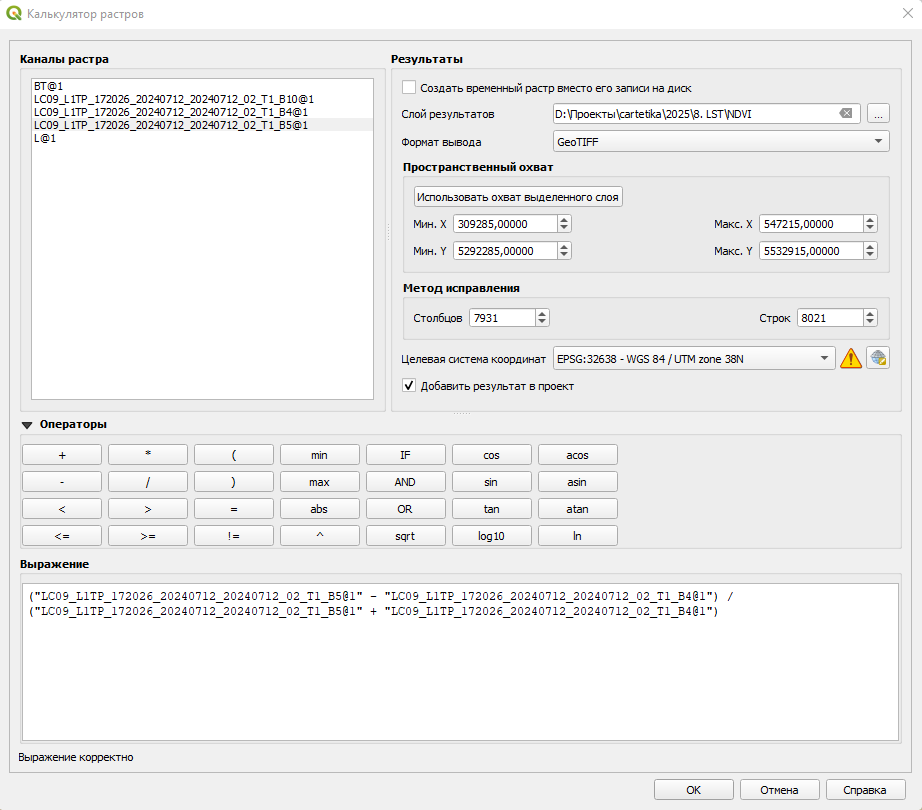Clear the output layer path field
The width and height of the screenshot is (922, 810).
point(846,113)
